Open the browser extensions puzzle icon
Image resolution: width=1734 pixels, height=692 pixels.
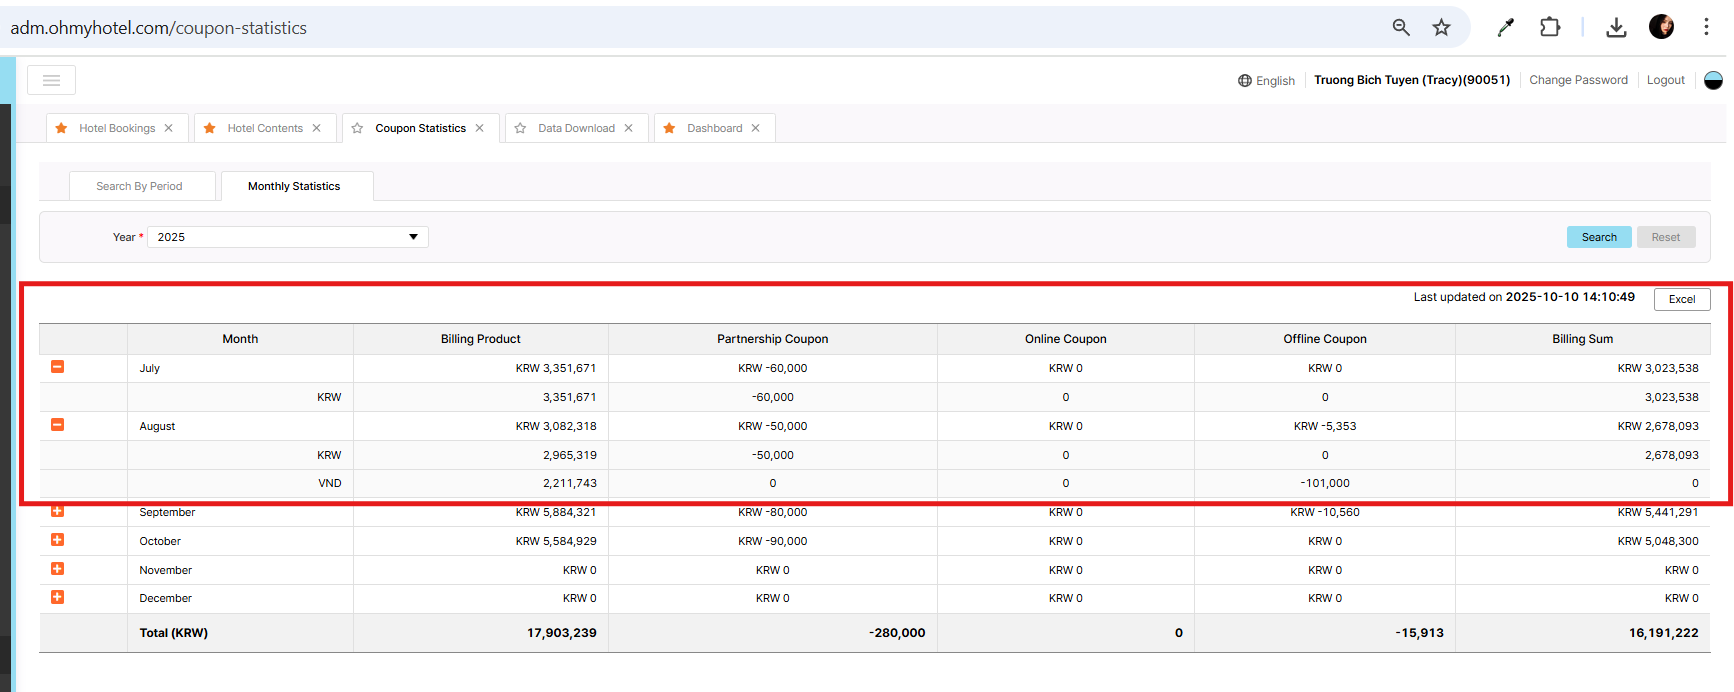click(1550, 28)
